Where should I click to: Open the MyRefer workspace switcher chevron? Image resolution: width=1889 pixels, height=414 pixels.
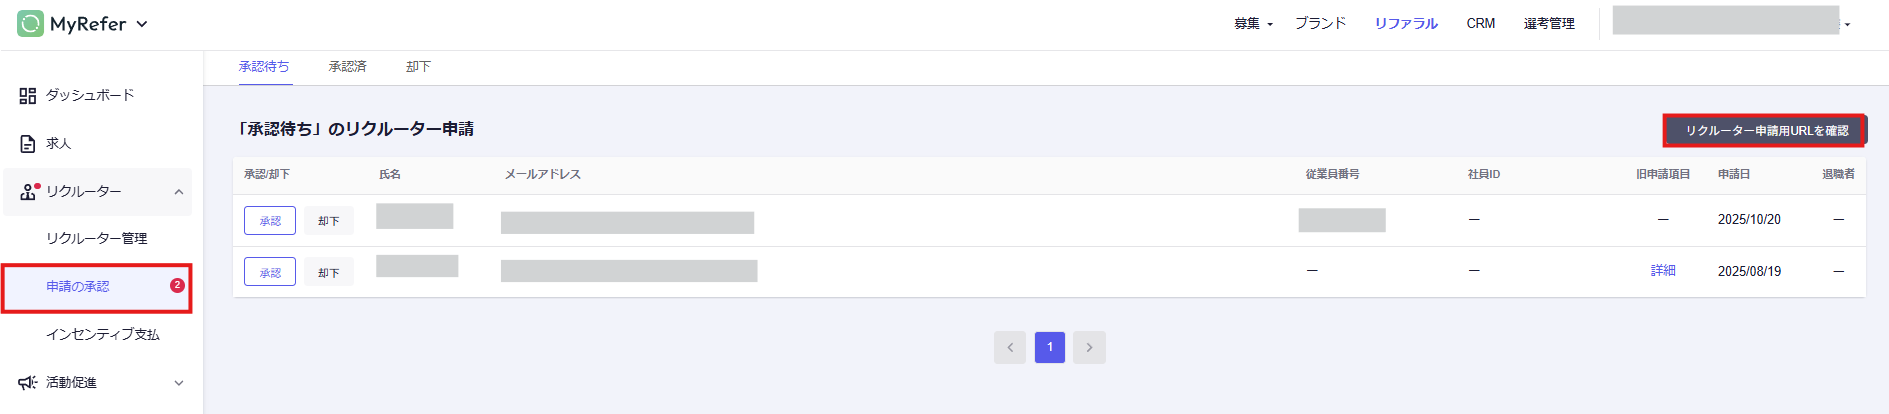coord(142,24)
